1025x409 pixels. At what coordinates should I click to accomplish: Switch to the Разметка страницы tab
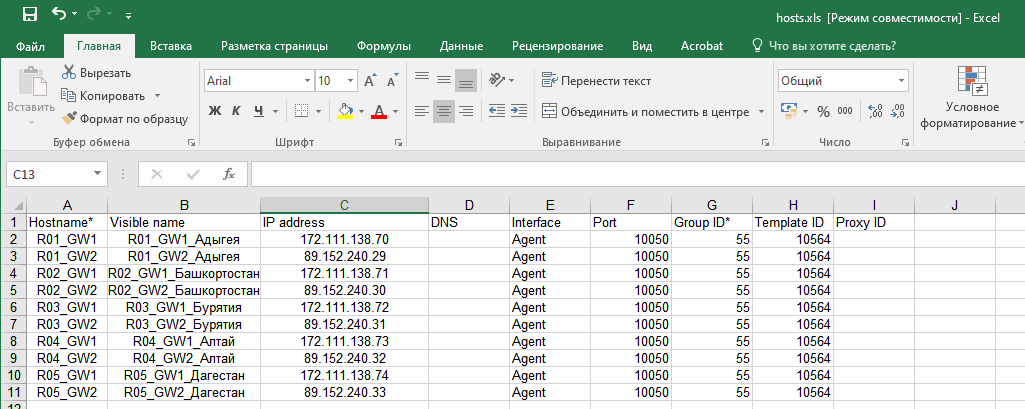point(275,46)
